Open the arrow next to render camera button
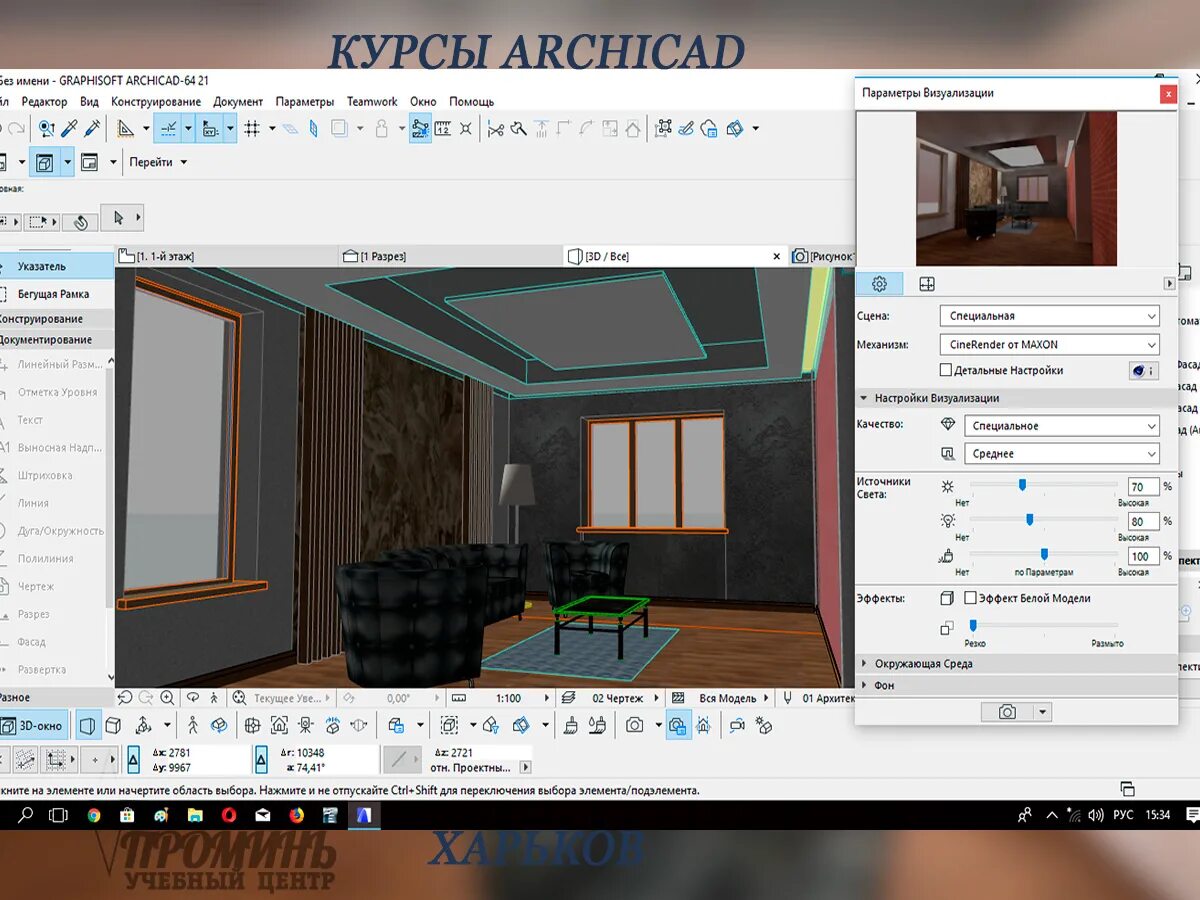Image resolution: width=1200 pixels, height=900 pixels. coord(1043,712)
